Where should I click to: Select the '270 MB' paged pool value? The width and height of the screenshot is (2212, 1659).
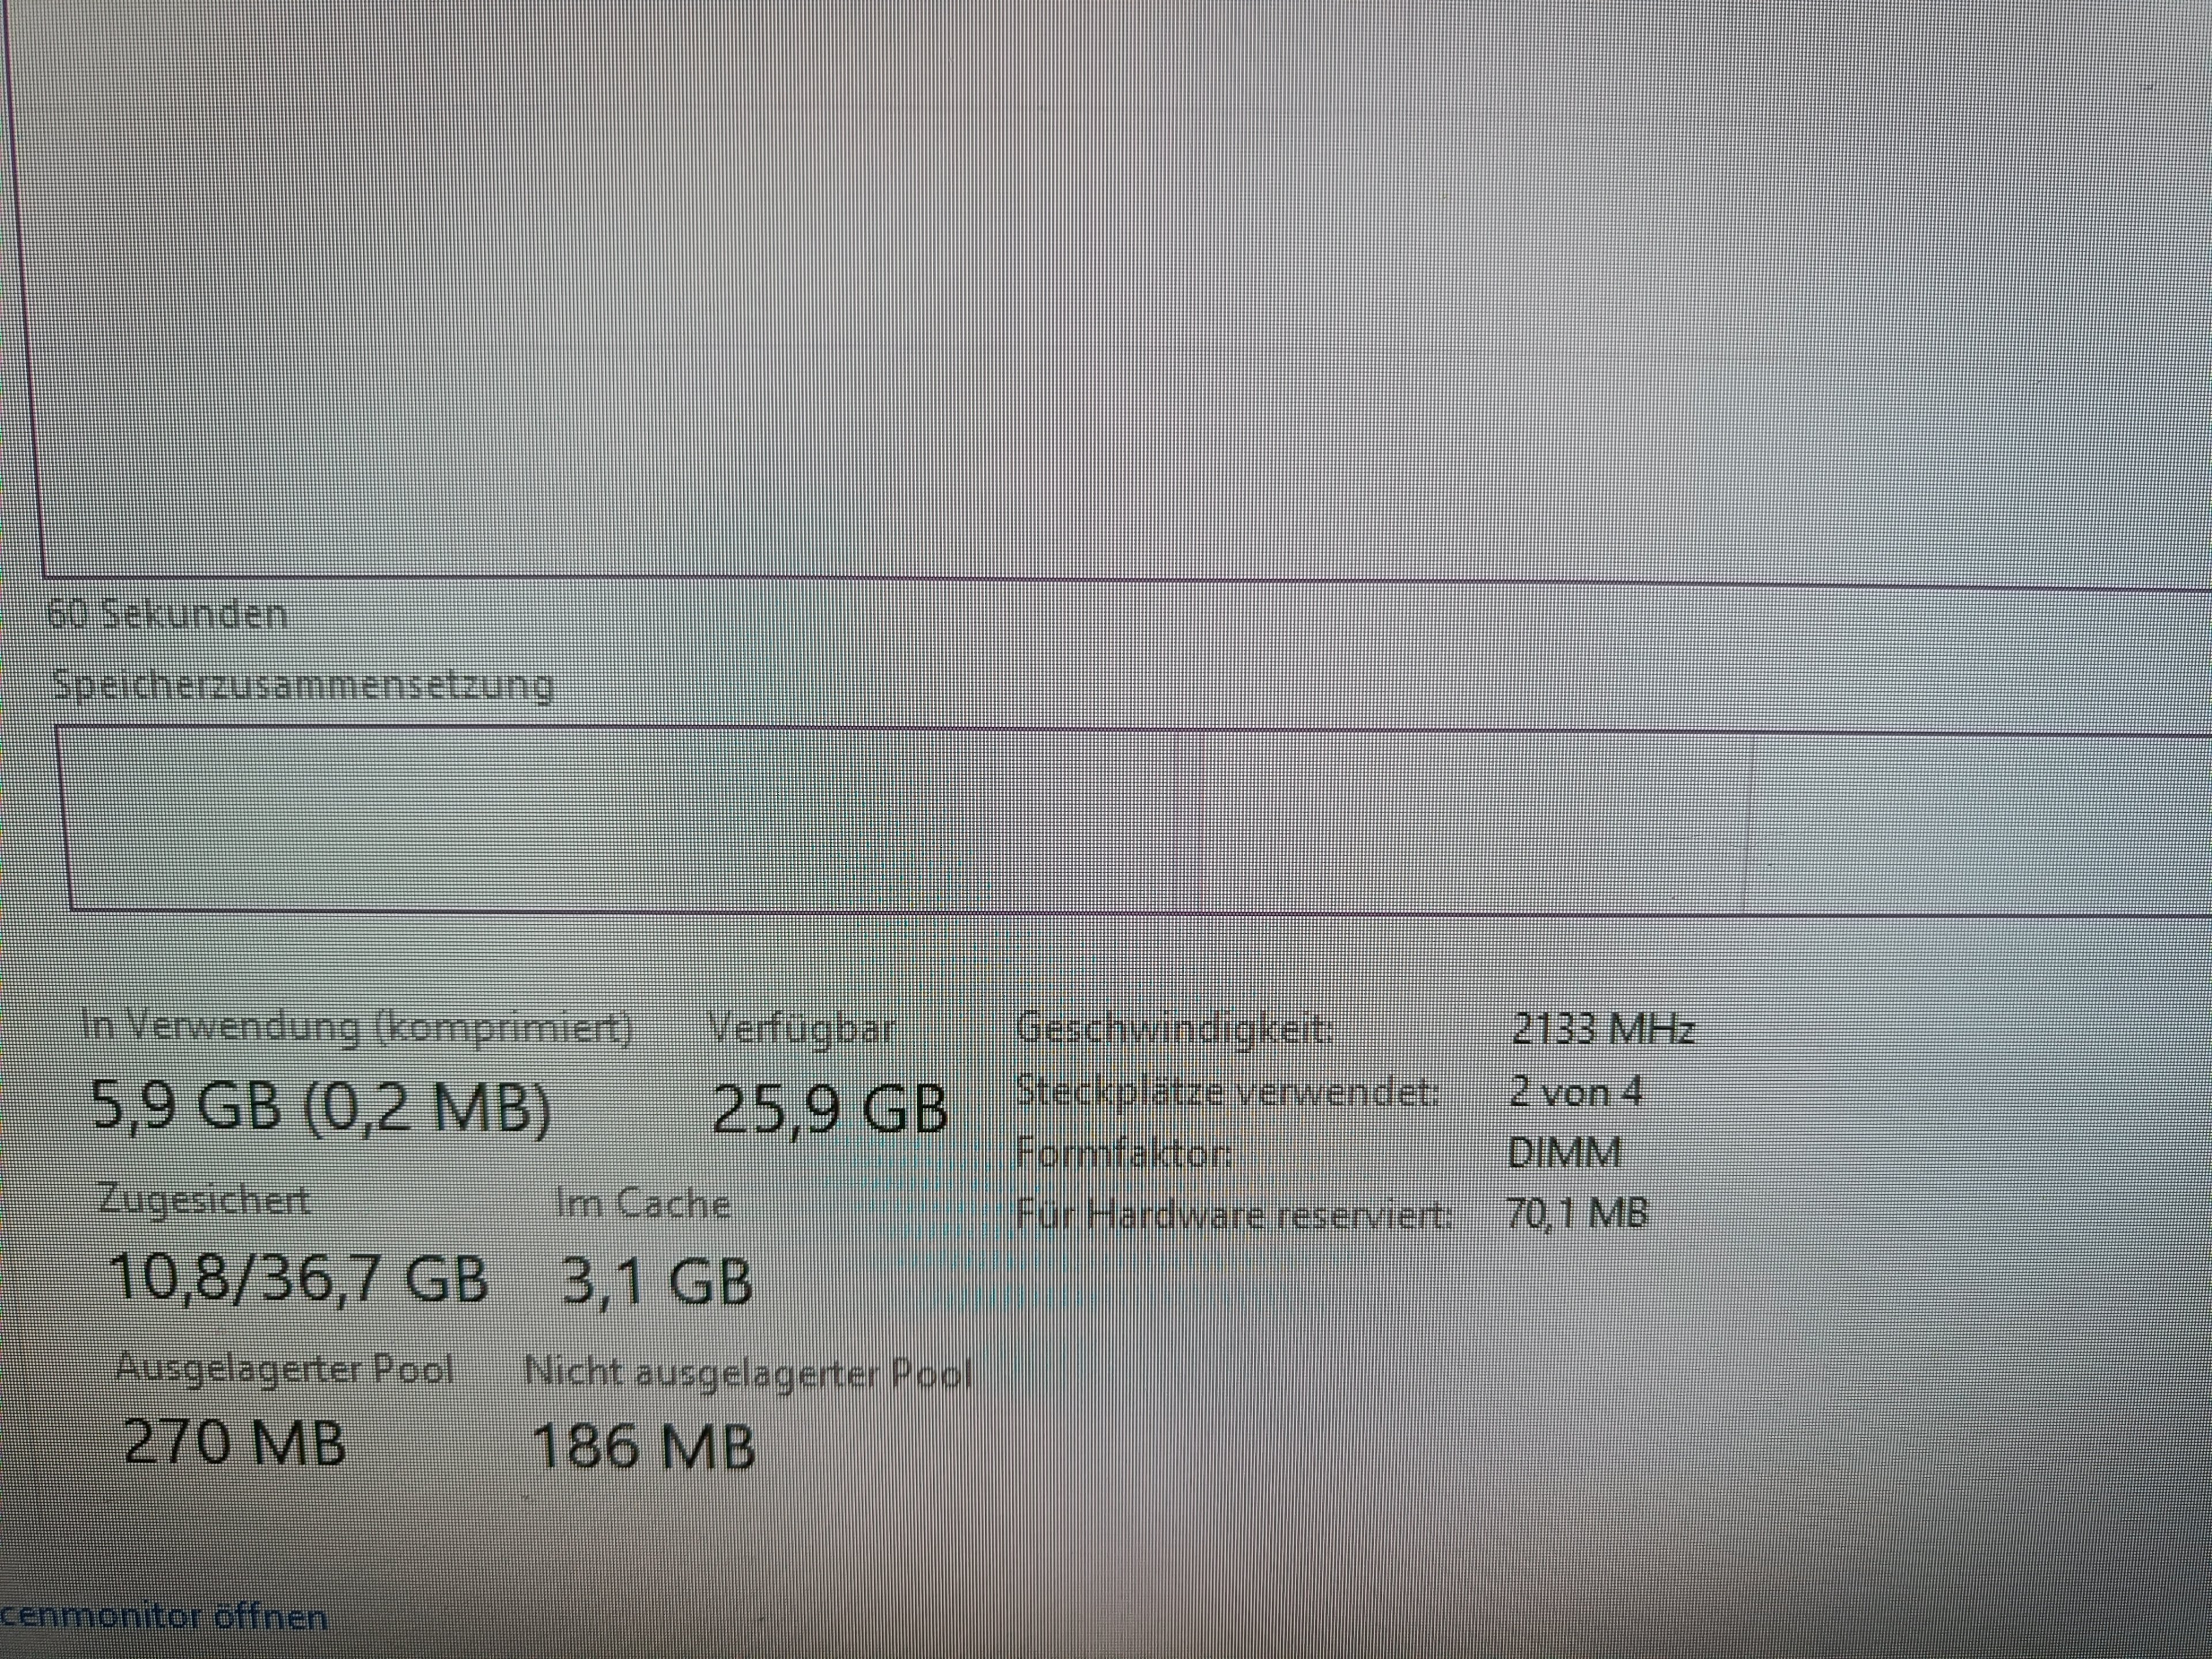(235, 1441)
